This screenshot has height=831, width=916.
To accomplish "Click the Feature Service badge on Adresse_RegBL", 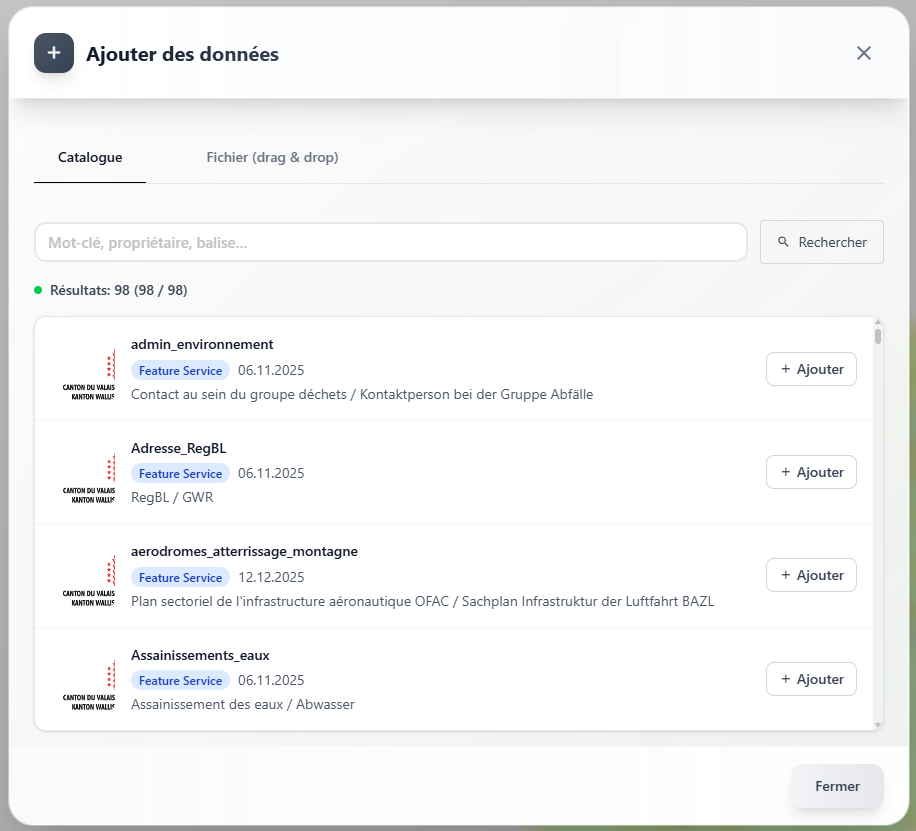I will (180, 474).
